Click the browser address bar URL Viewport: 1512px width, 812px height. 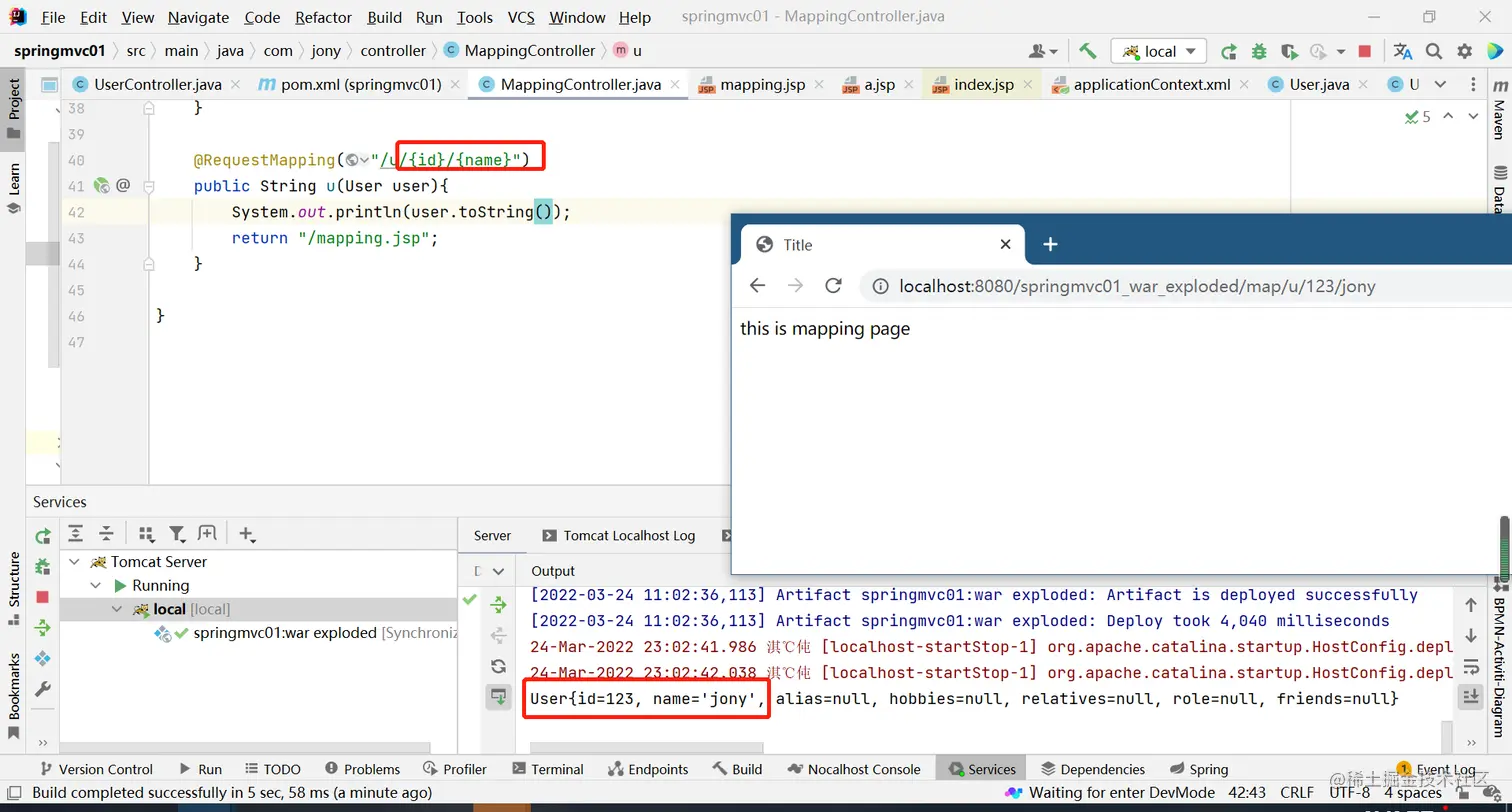[1137, 286]
